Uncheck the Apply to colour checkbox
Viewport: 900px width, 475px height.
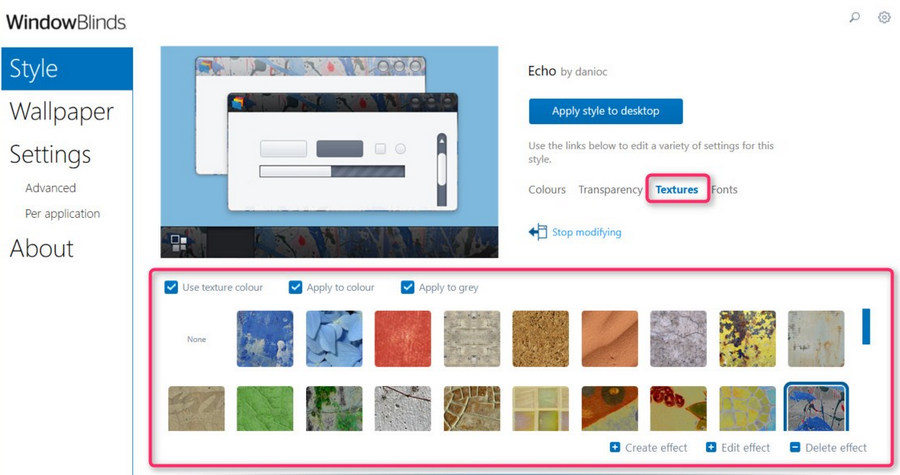tap(295, 287)
